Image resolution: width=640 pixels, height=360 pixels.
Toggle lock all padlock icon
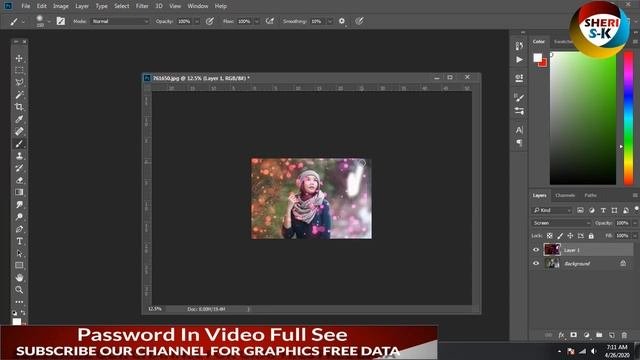[591, 236]
